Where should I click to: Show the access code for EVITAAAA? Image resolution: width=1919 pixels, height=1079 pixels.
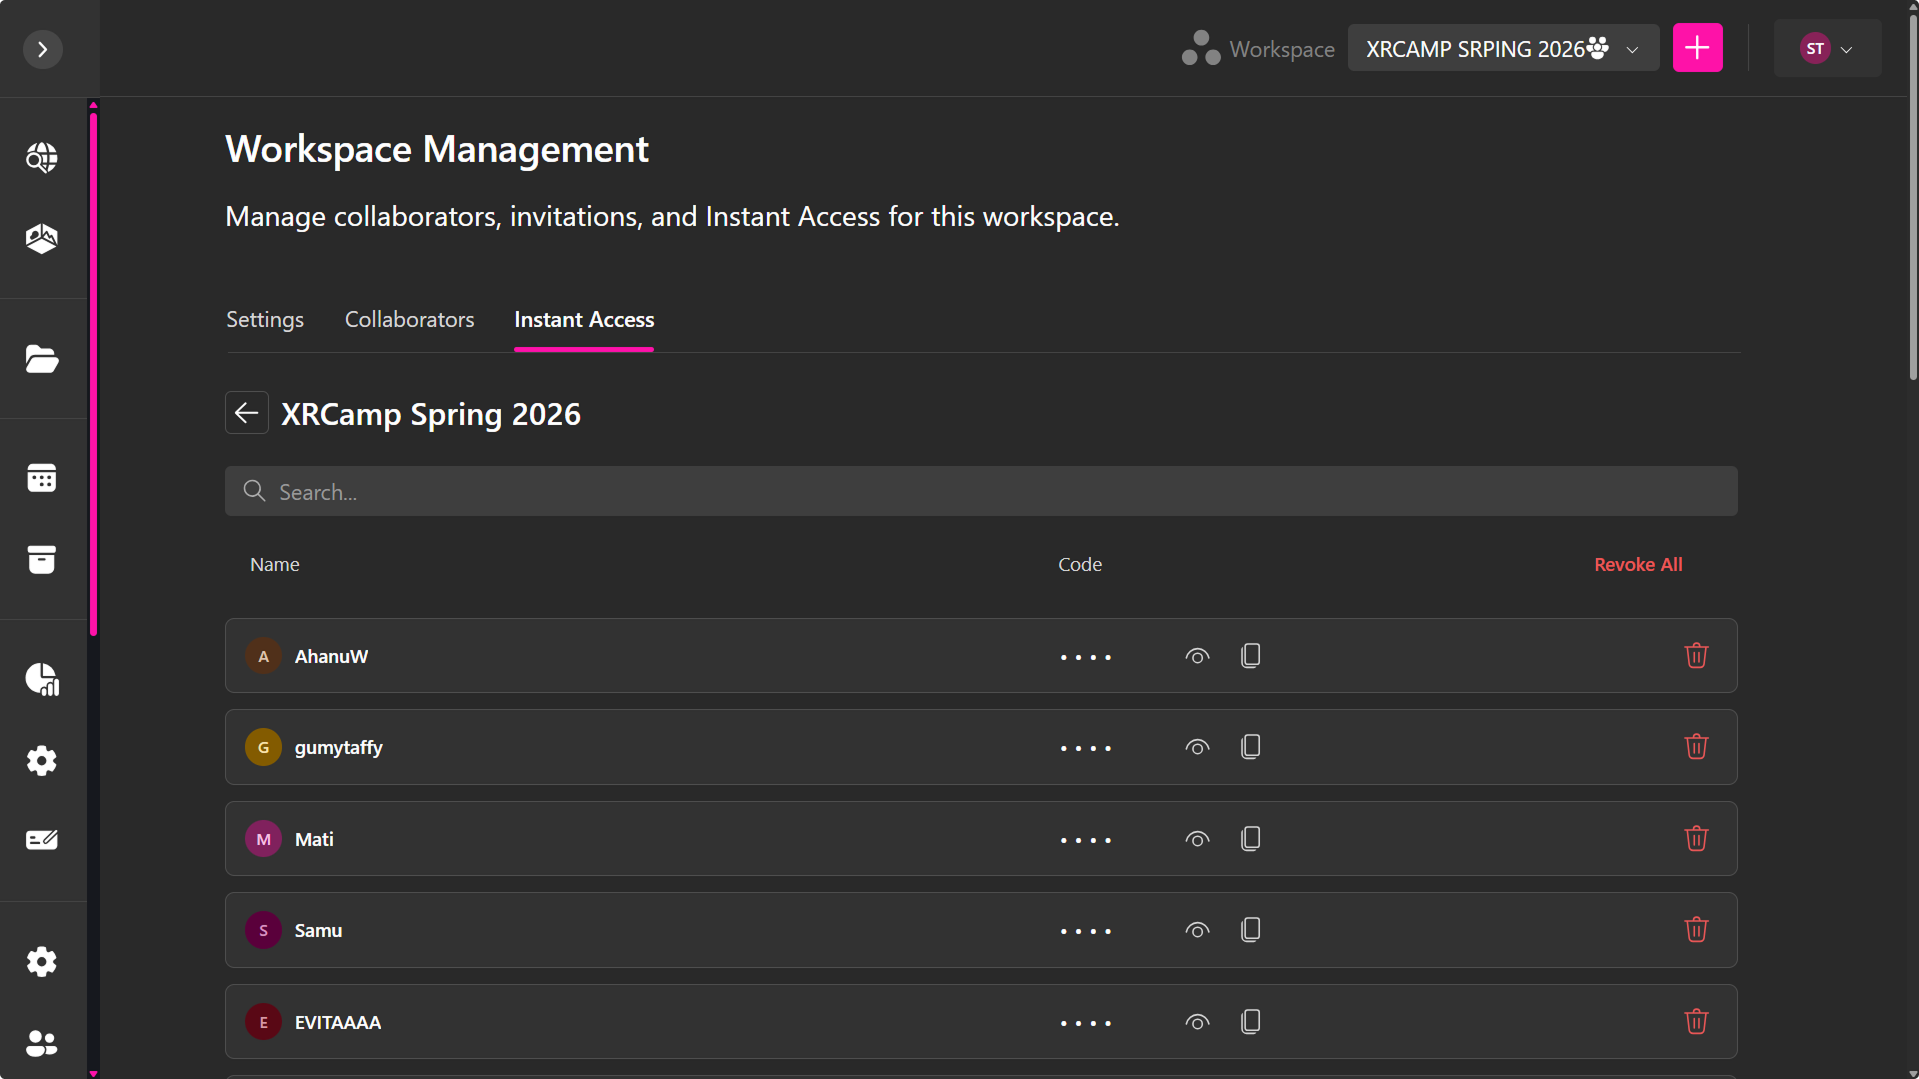1197,1022
